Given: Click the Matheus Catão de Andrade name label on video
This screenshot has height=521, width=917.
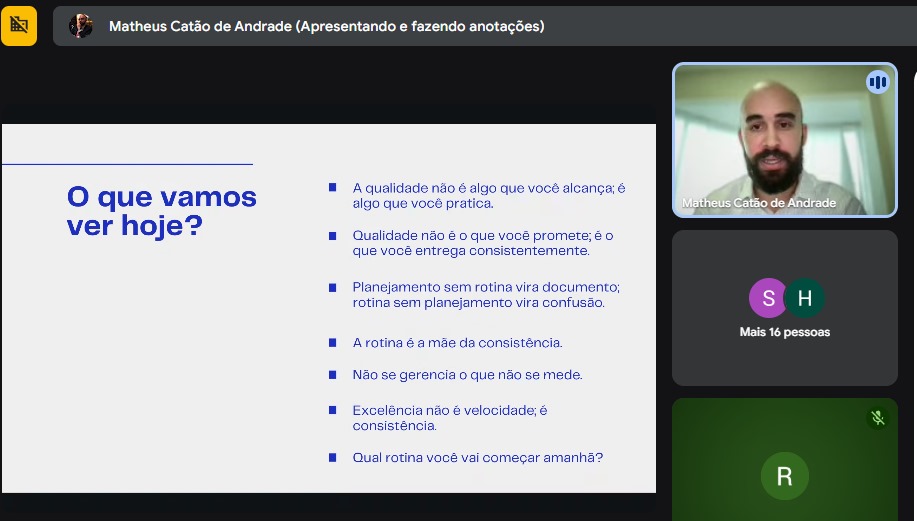Looking at the screenshot, I should 758,203.
